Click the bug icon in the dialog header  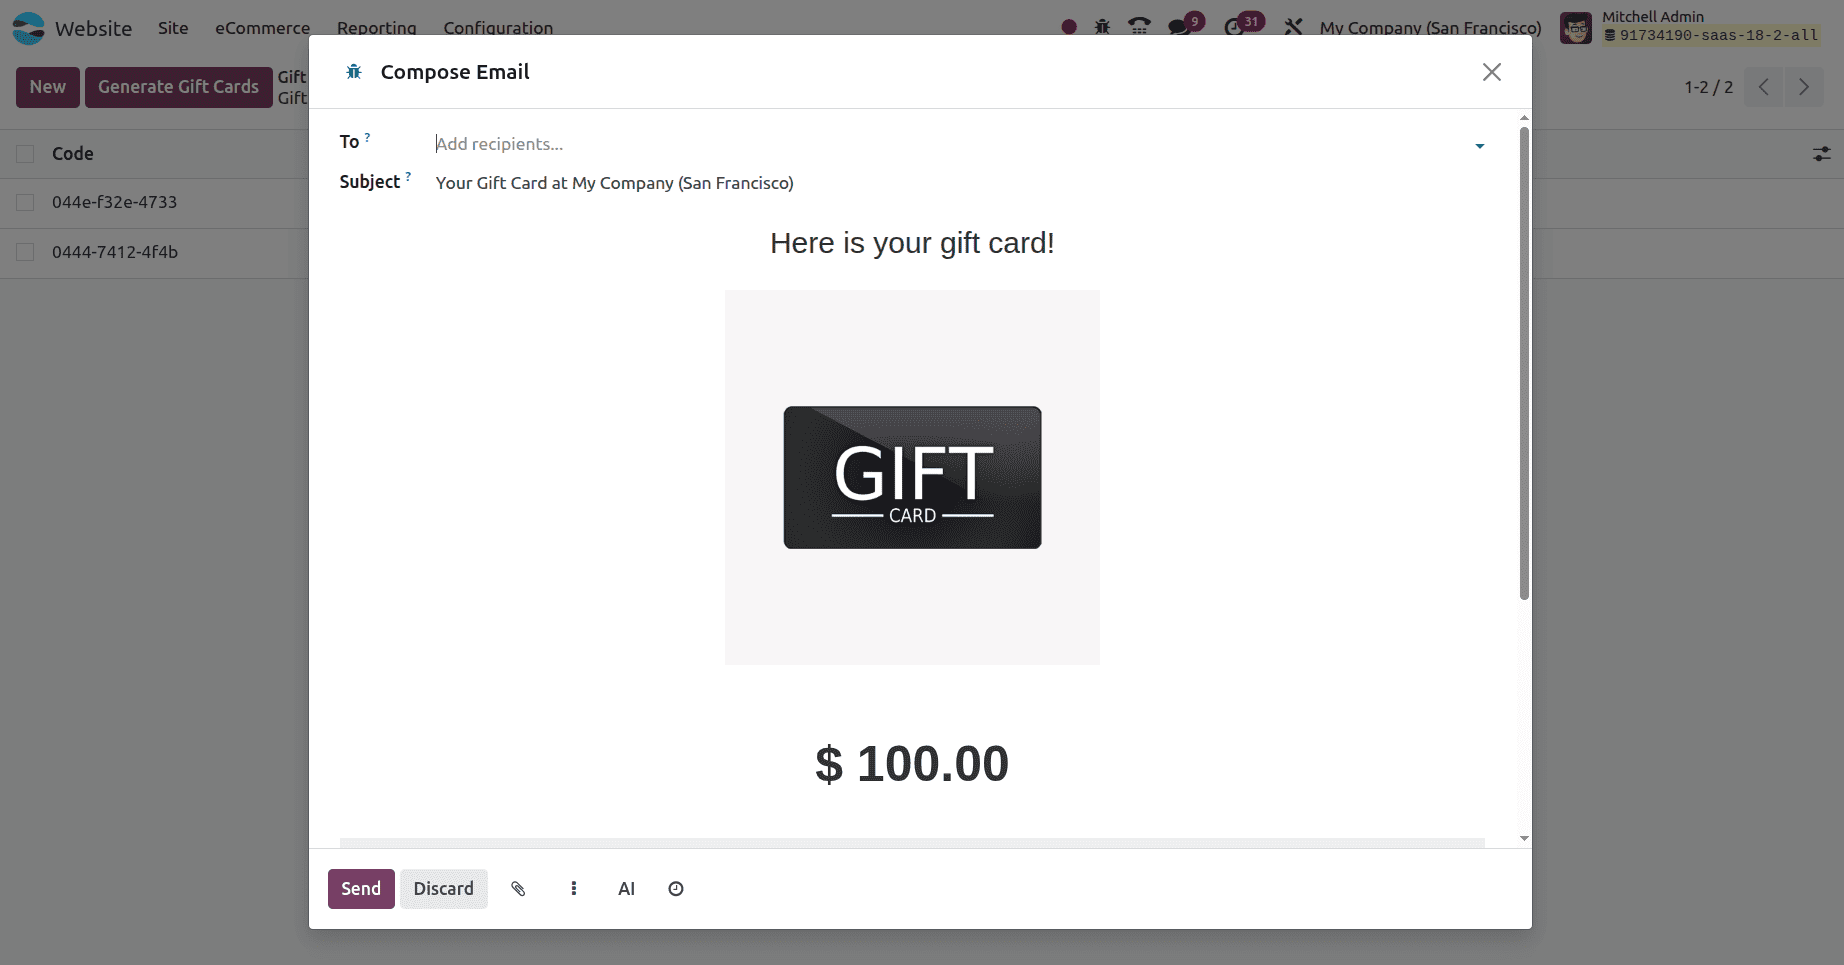click(x=354, y=72)
